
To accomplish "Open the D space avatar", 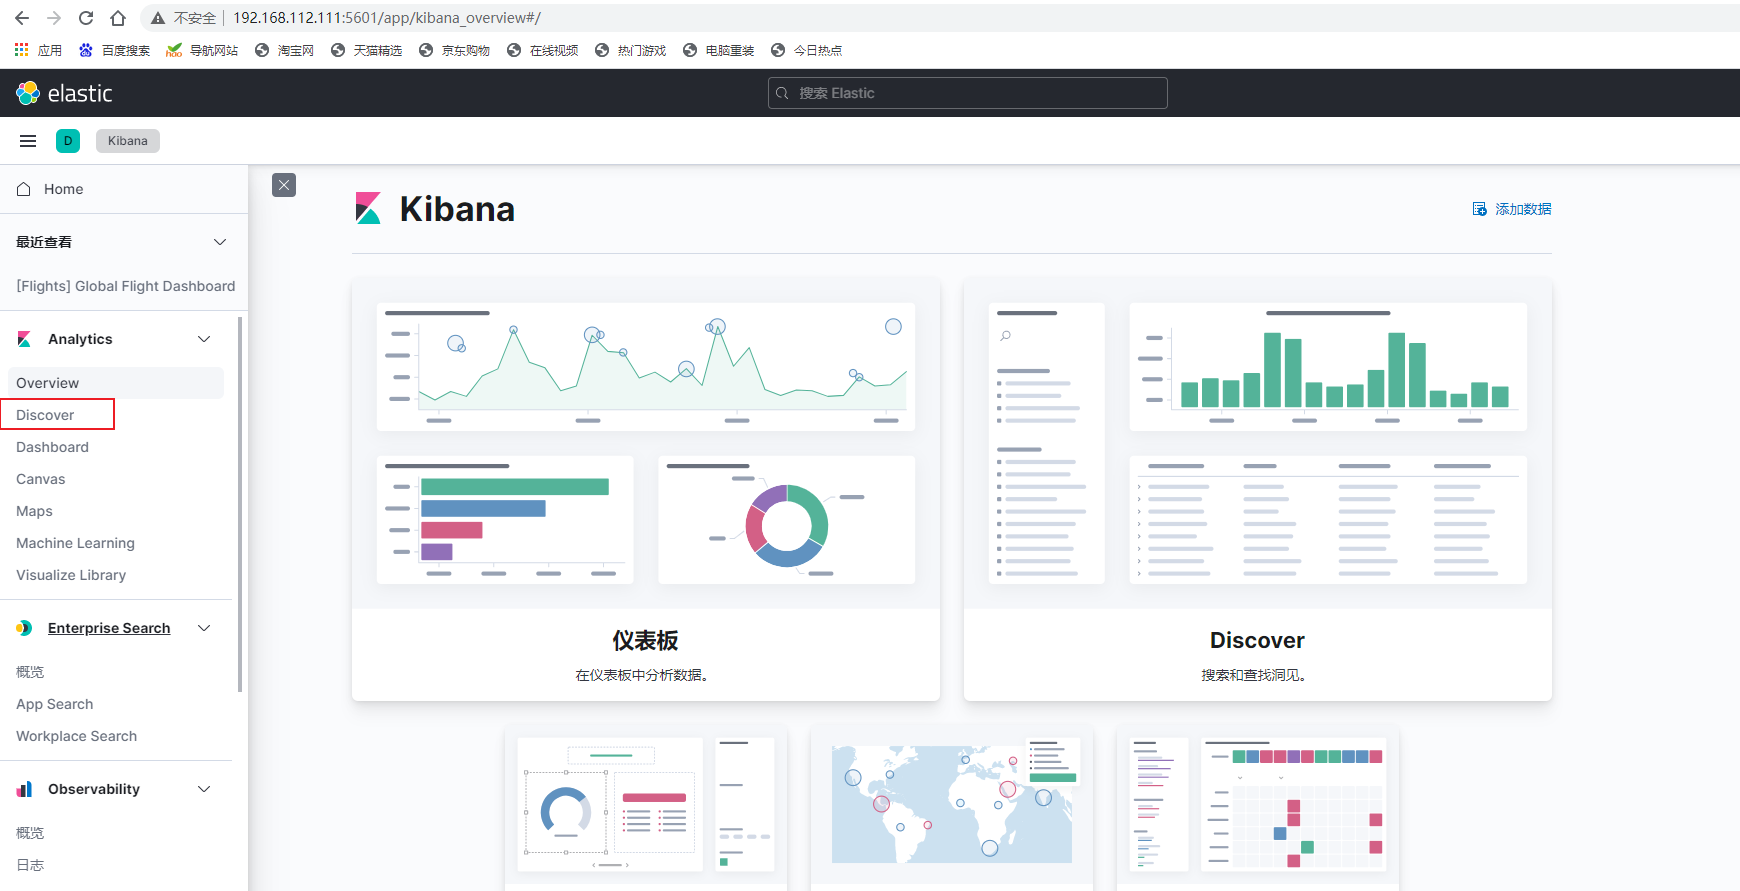I will click(x=68, y=141).
